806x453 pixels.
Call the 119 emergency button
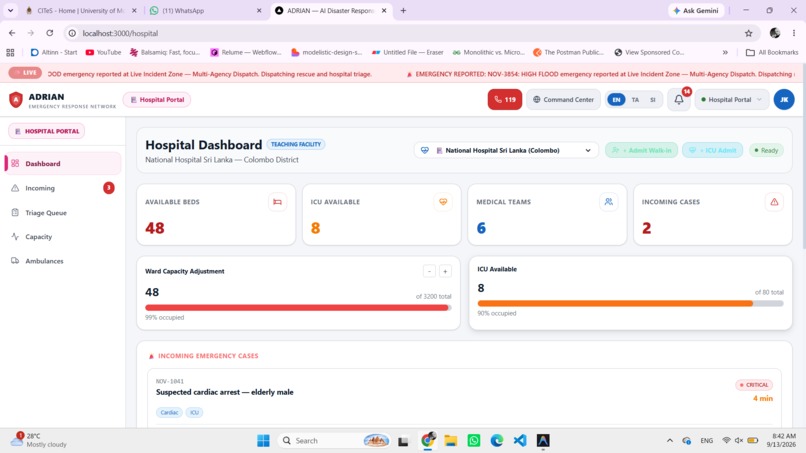505,100
